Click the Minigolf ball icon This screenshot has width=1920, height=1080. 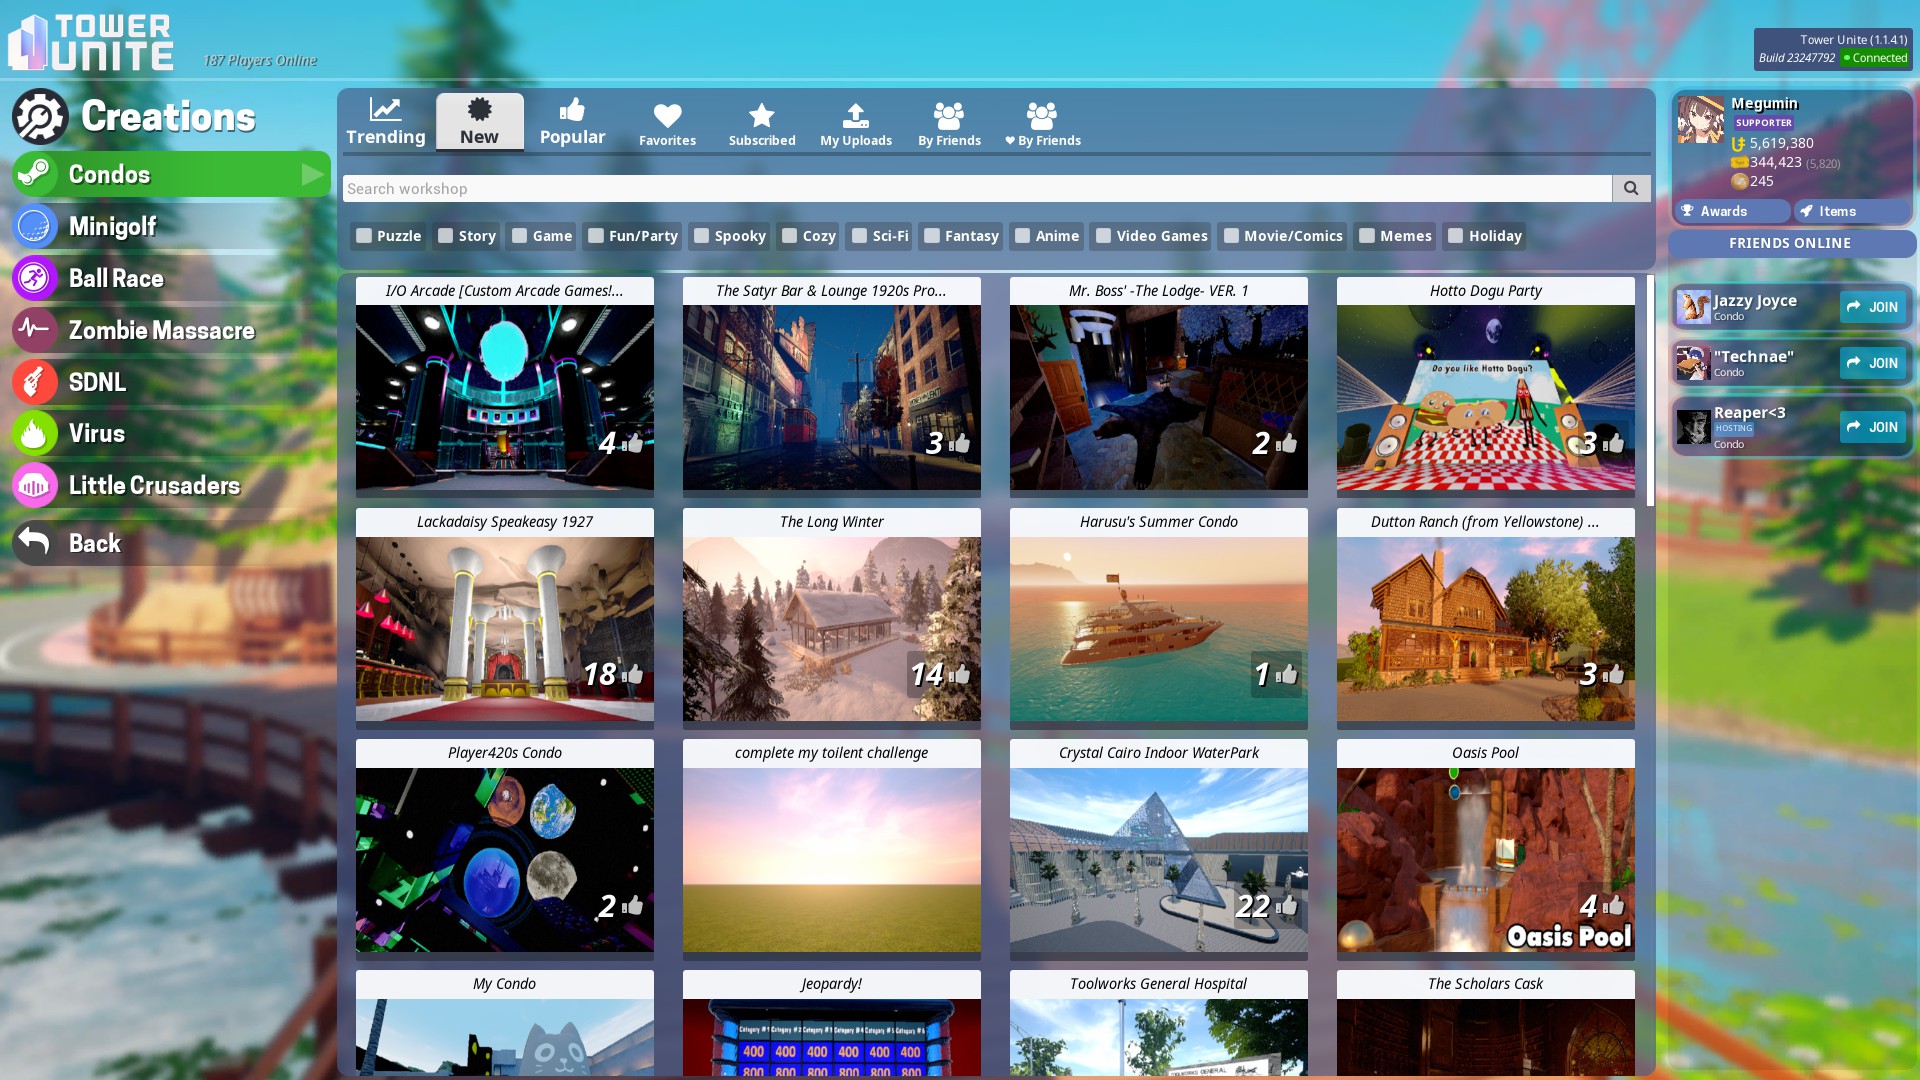(35, 226)
